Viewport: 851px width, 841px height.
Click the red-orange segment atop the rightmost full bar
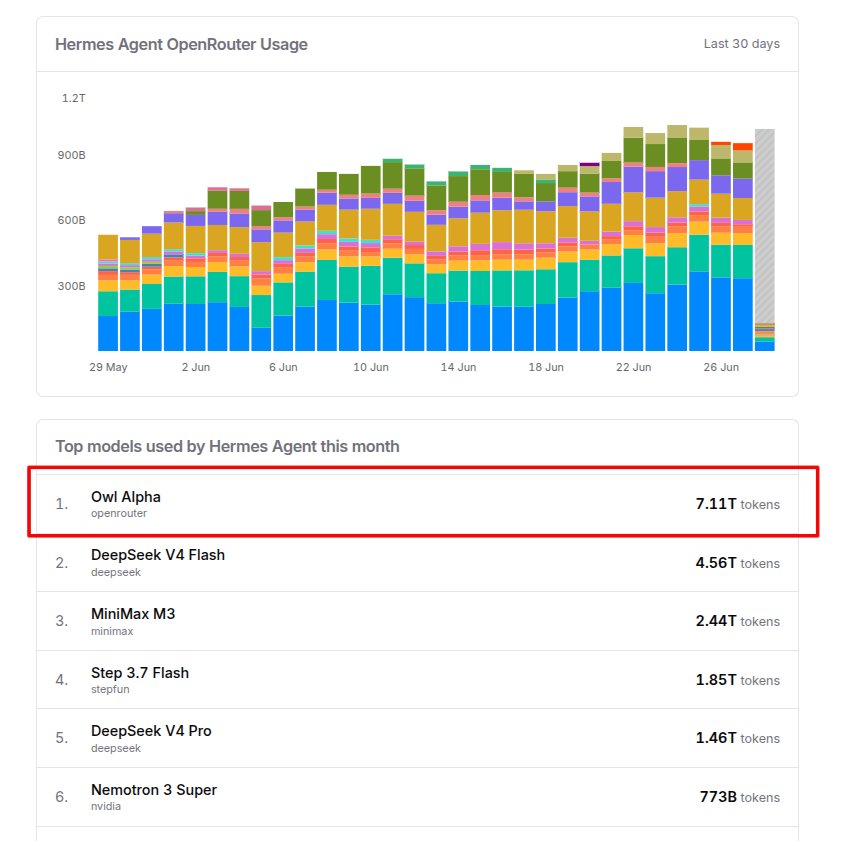click(742, 146)
